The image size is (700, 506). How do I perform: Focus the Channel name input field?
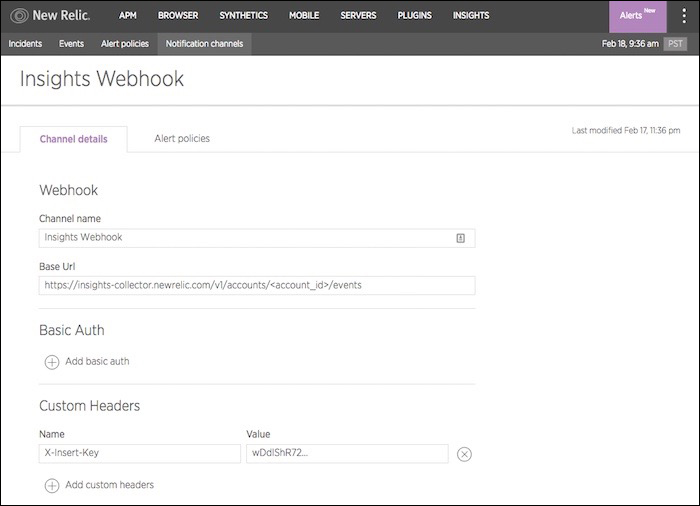(x=257, y=238)
